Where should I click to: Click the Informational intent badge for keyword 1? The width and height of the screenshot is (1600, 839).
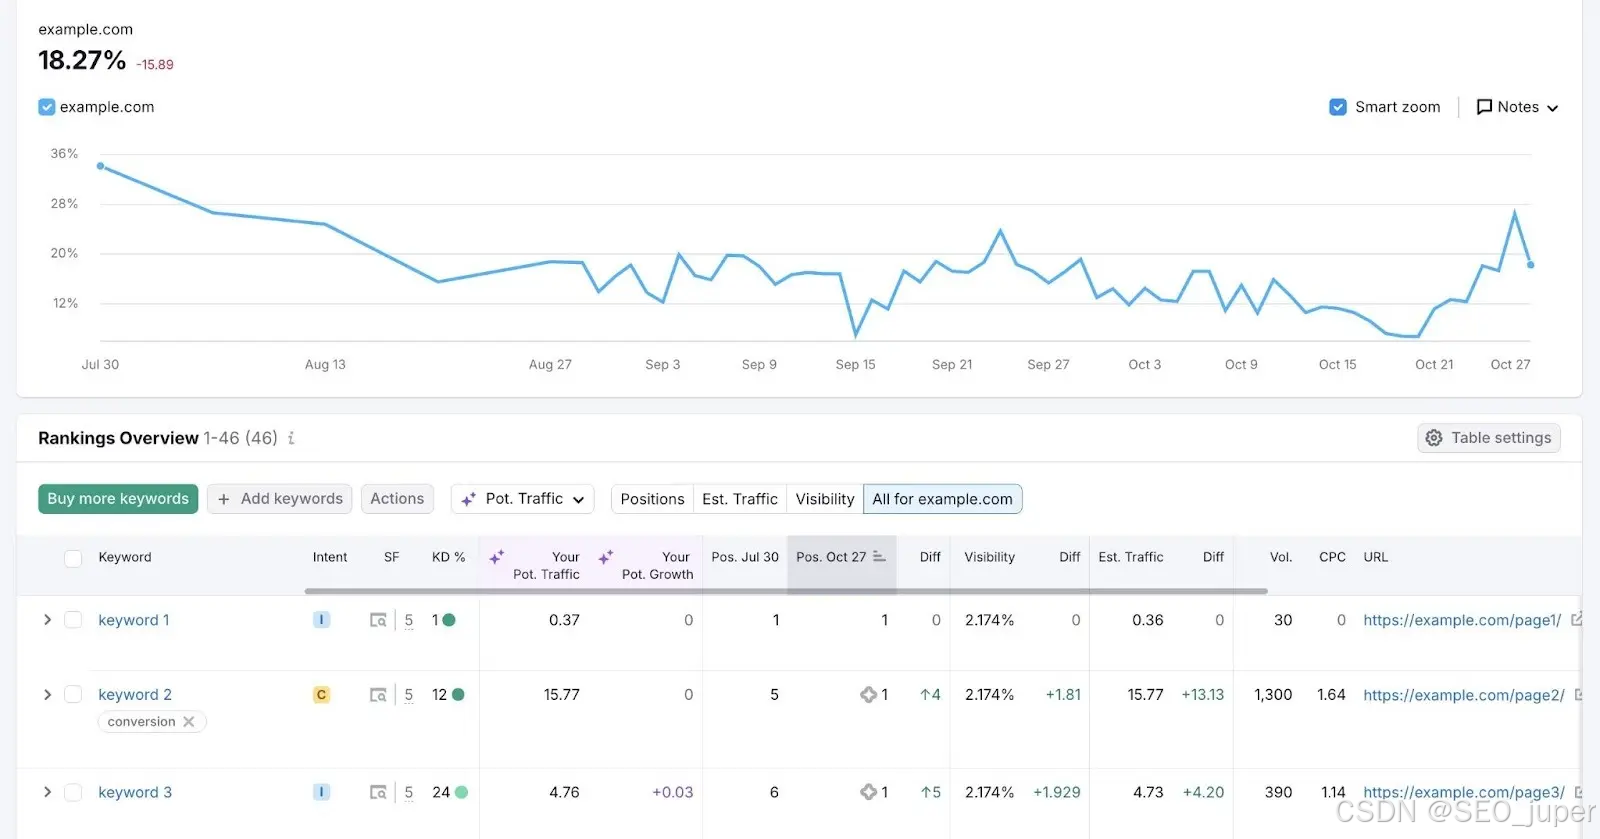321,620
